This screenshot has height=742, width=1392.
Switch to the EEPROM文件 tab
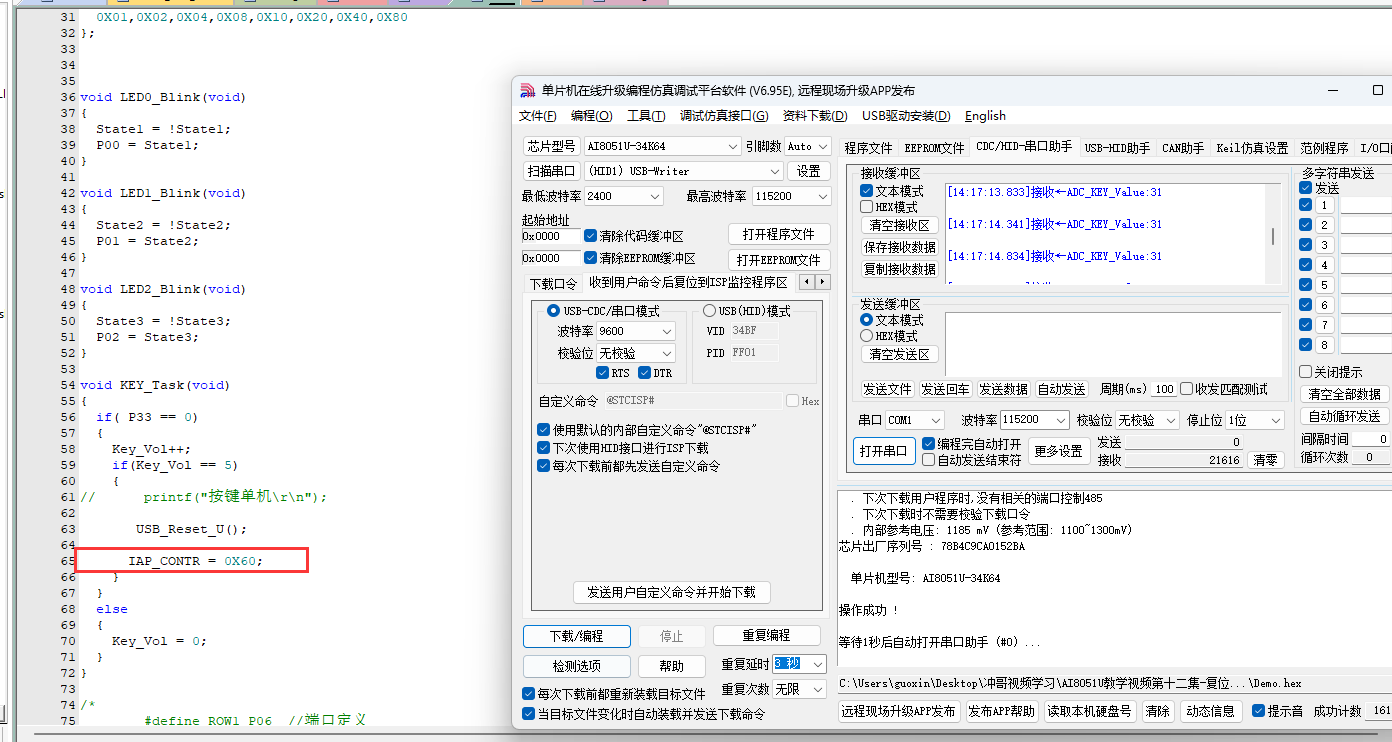pos(934,148)
